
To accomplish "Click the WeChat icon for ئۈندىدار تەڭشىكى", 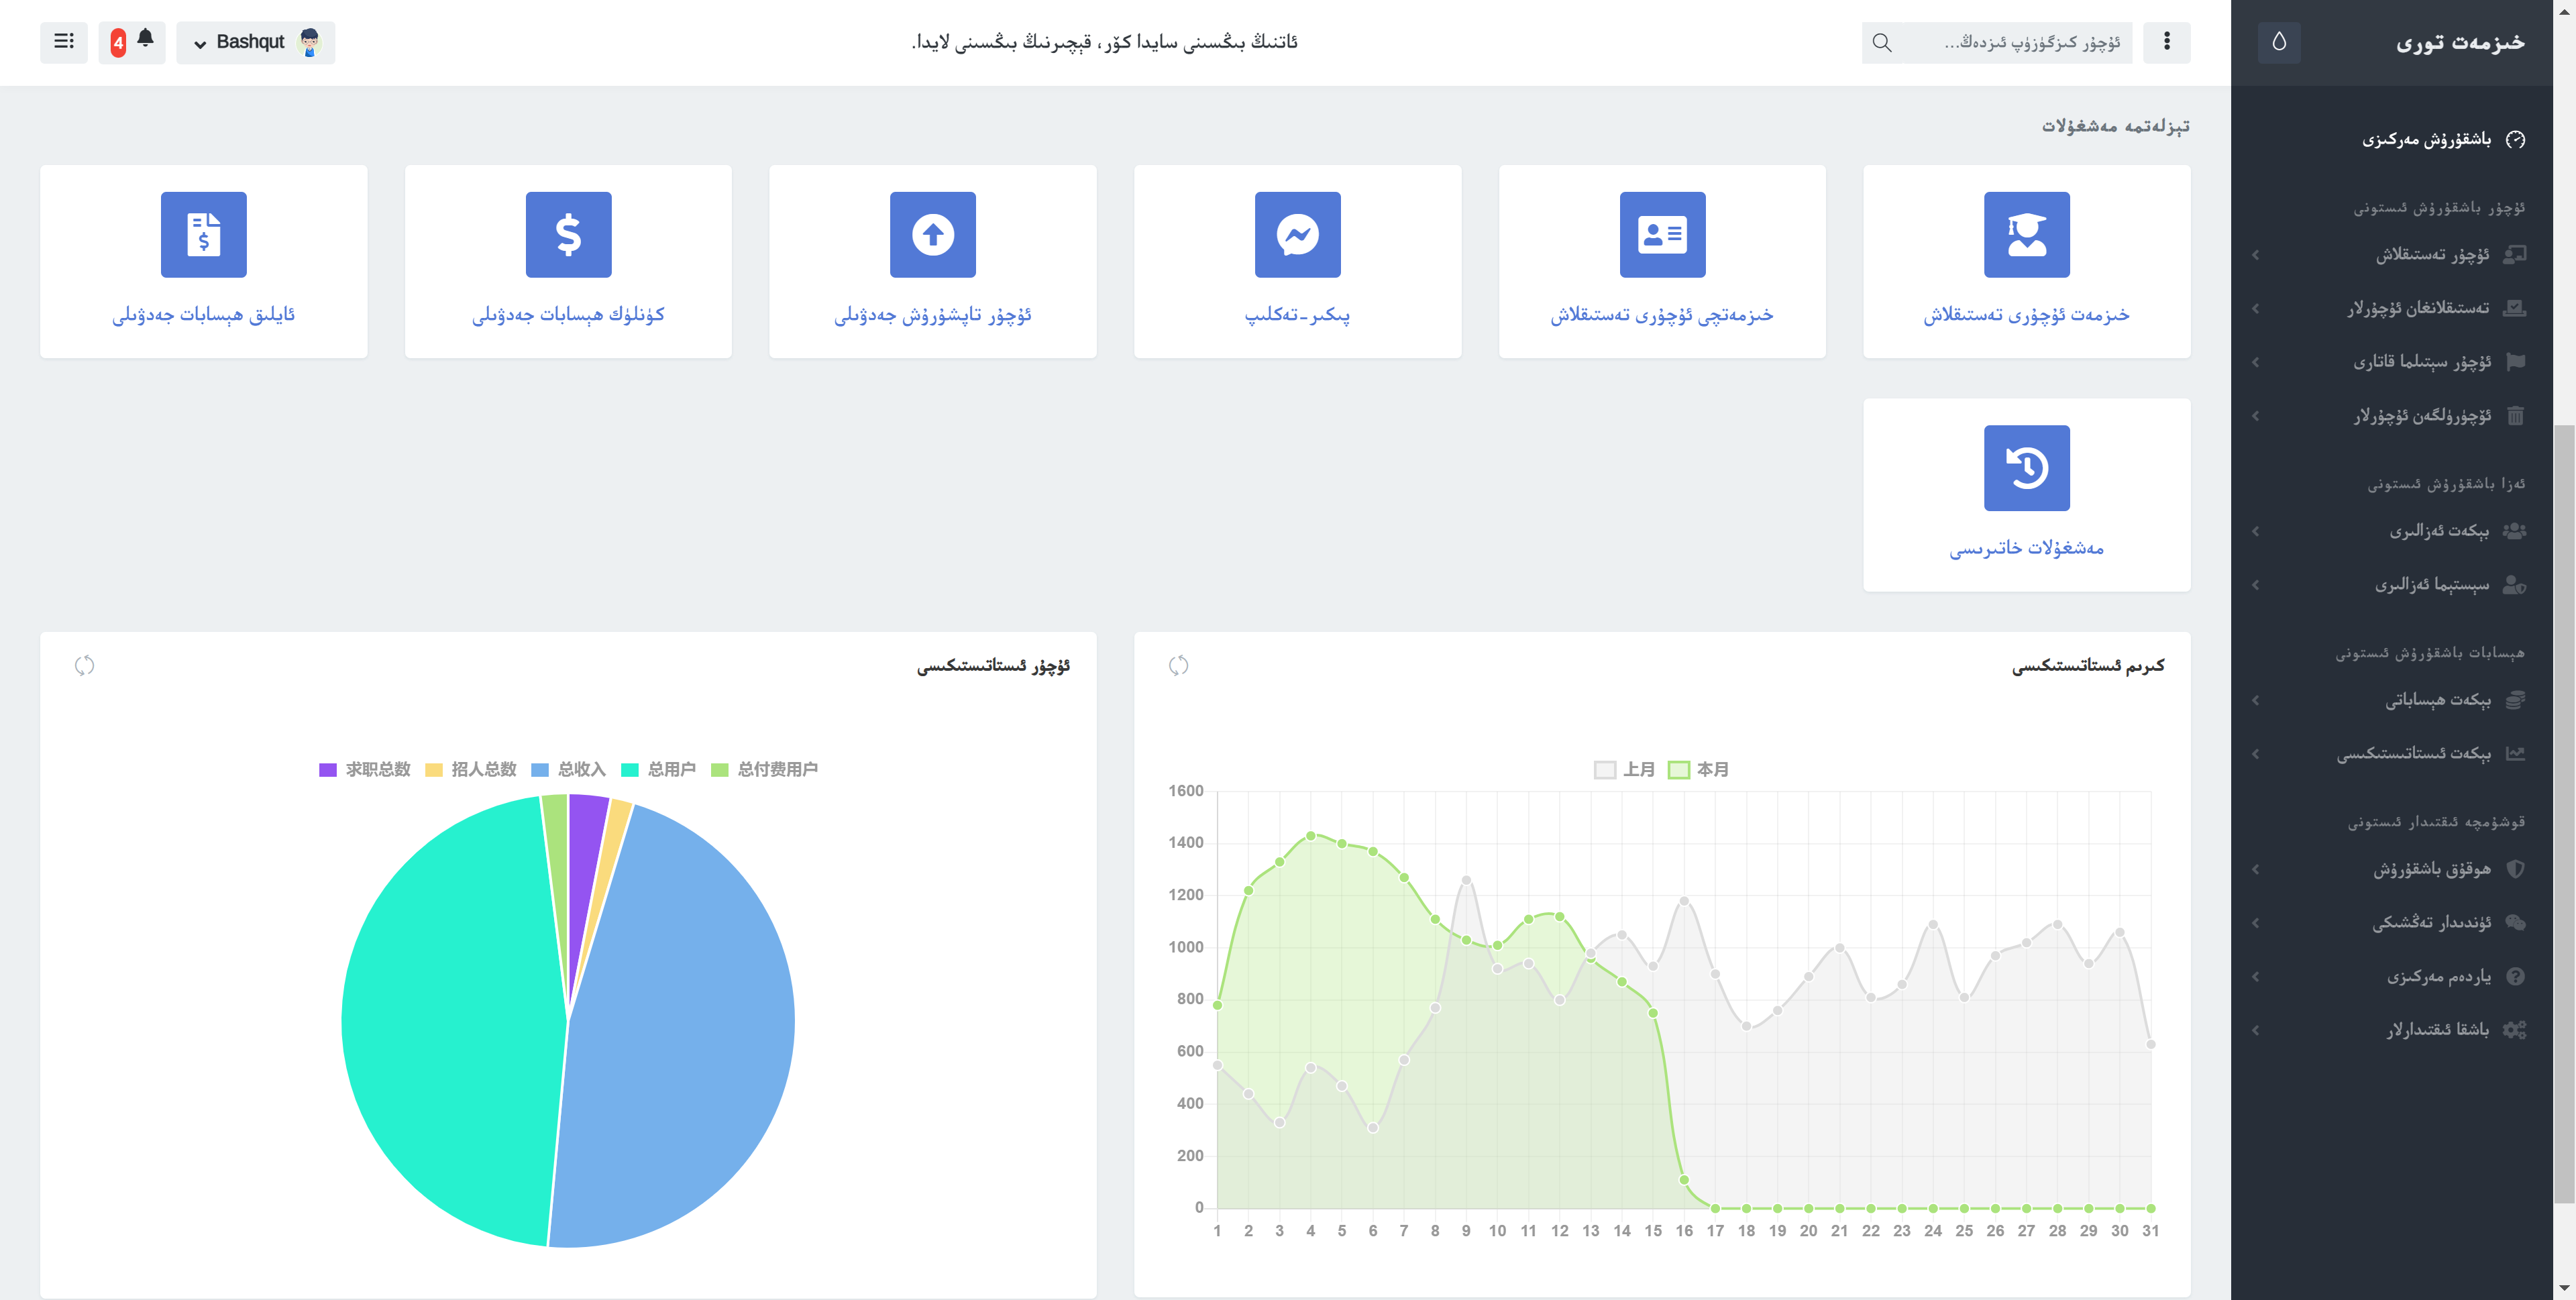I will pyautogui.click(x=2515, y=922).
